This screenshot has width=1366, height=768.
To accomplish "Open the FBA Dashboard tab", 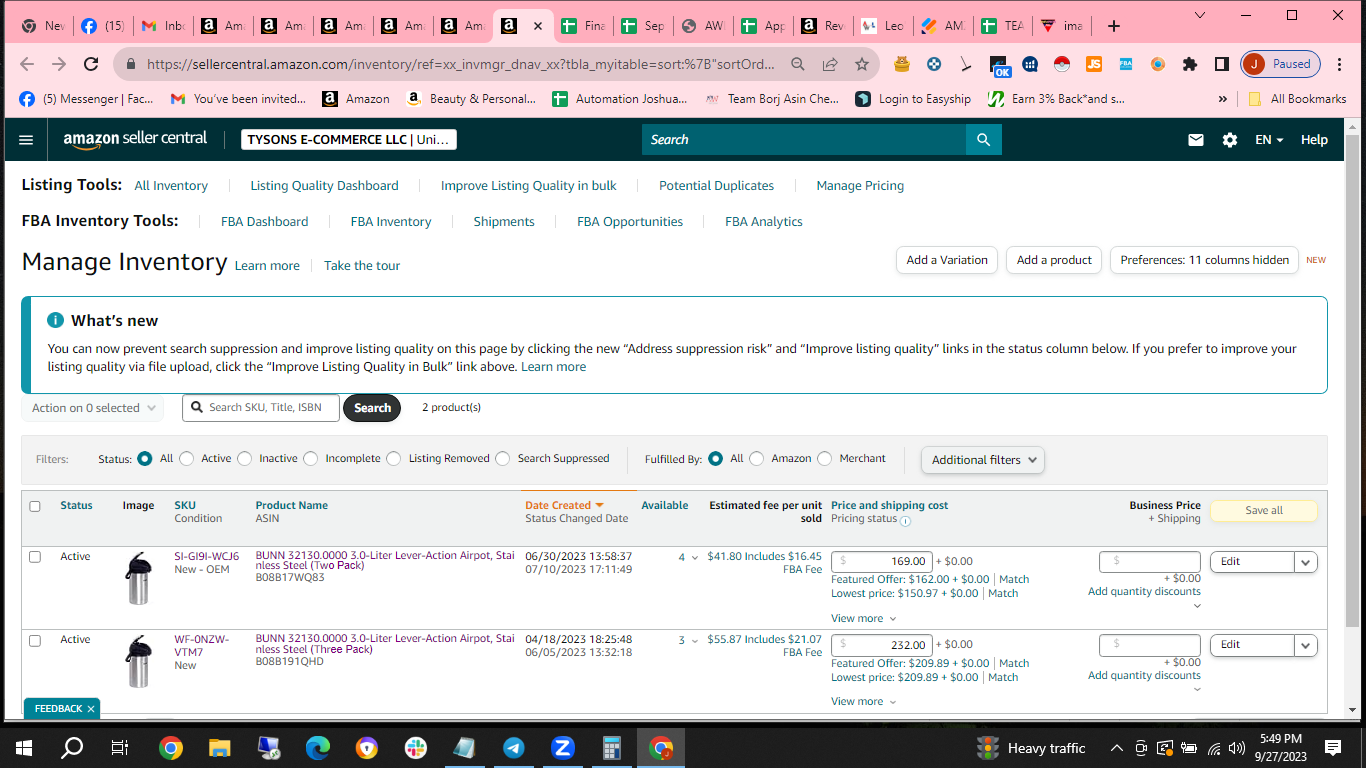I will click(x=264, y=222).
